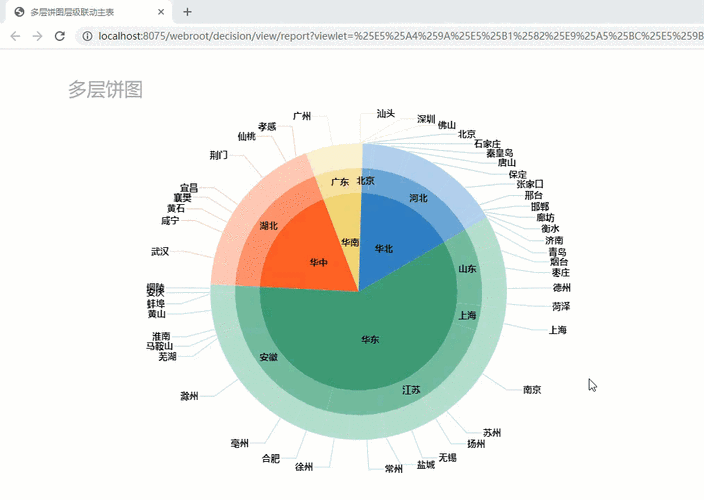Click the 北京 middle ring label
Image resolution: width=704 pixels, height=500 pixels.
click(365, 180)
